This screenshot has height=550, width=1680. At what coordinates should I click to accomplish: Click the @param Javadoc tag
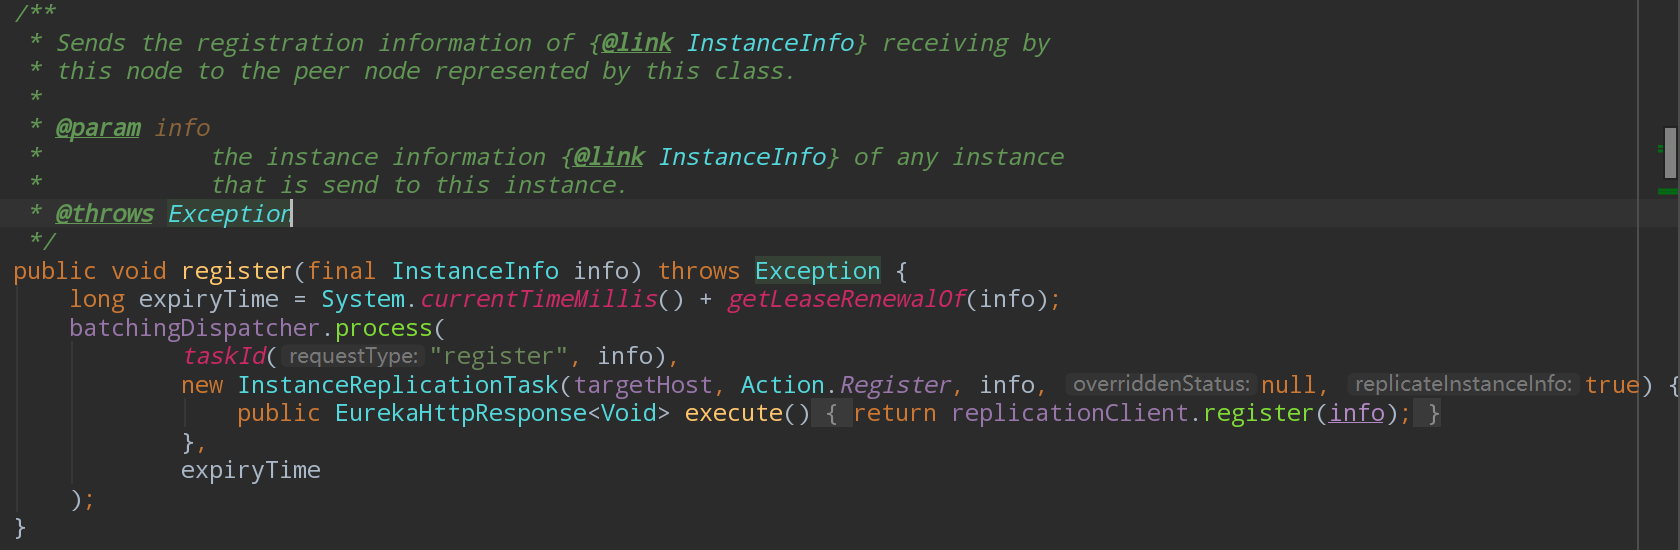click(x=98, y=128)
